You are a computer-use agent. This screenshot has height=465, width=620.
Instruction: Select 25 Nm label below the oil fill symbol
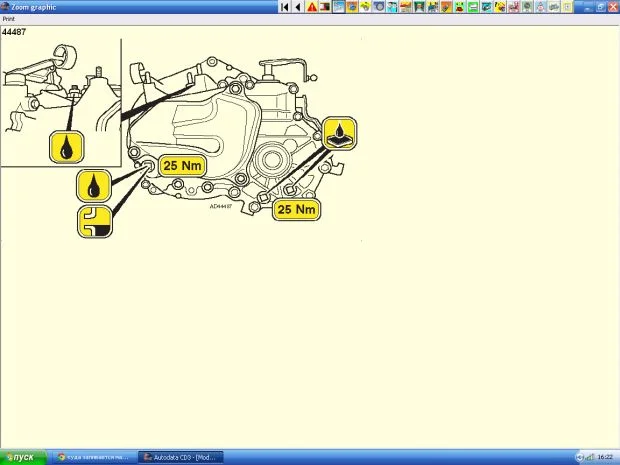click(x=297, y=210)
